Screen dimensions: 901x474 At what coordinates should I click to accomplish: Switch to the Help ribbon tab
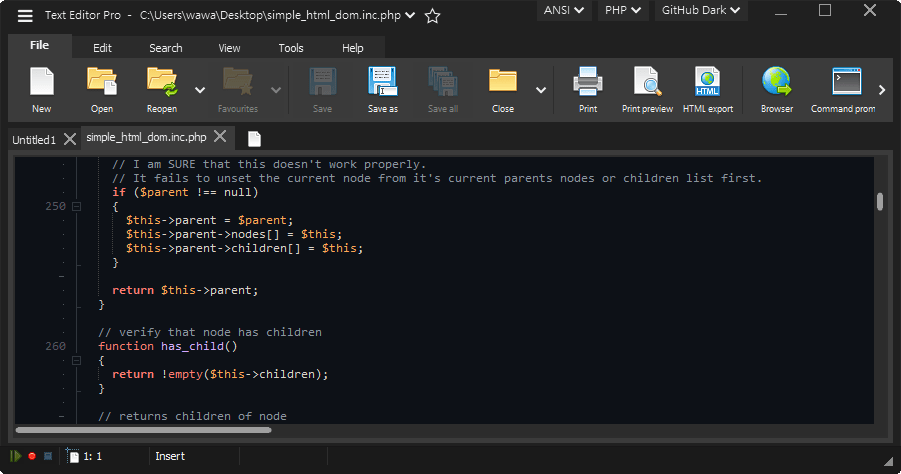pyautogui.click(x=353, y=48)
